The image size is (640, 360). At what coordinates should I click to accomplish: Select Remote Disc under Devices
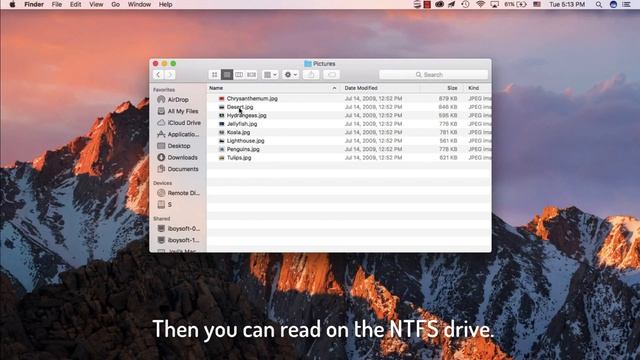point(178,193)
